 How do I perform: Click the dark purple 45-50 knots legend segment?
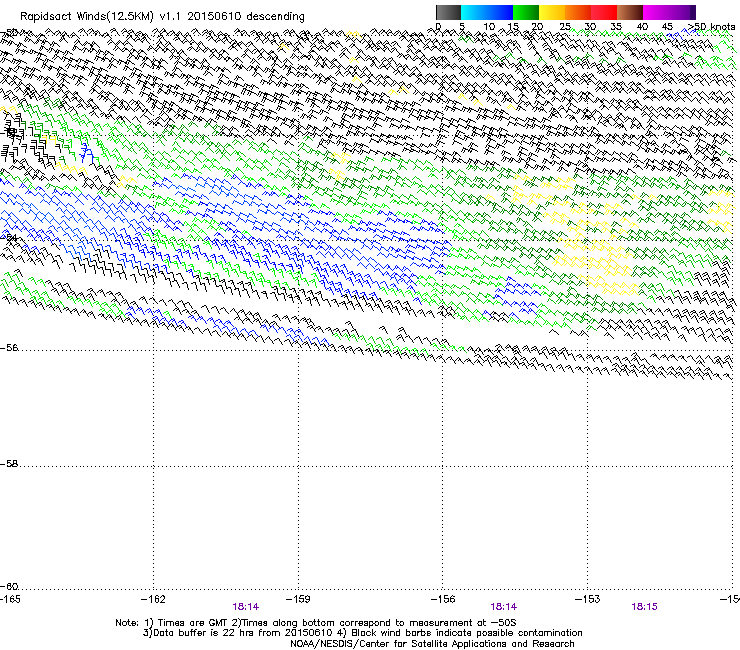(682, 12)
